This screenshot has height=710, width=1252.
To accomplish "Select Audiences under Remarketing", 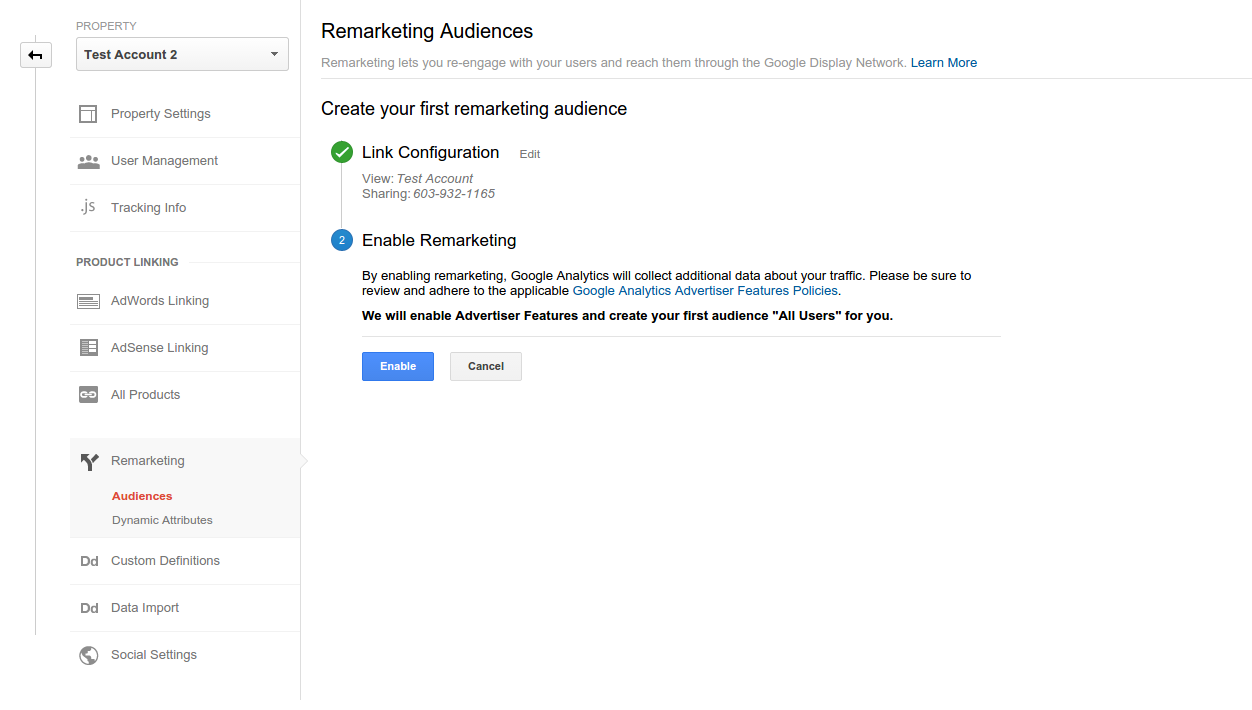I will (x=142, y=496).
